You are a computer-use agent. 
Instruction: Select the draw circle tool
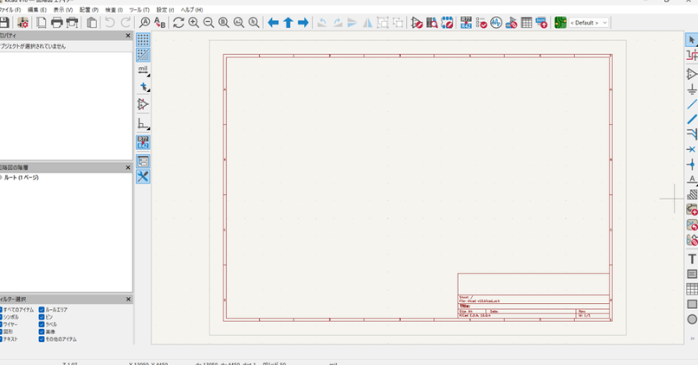point(692,319)
